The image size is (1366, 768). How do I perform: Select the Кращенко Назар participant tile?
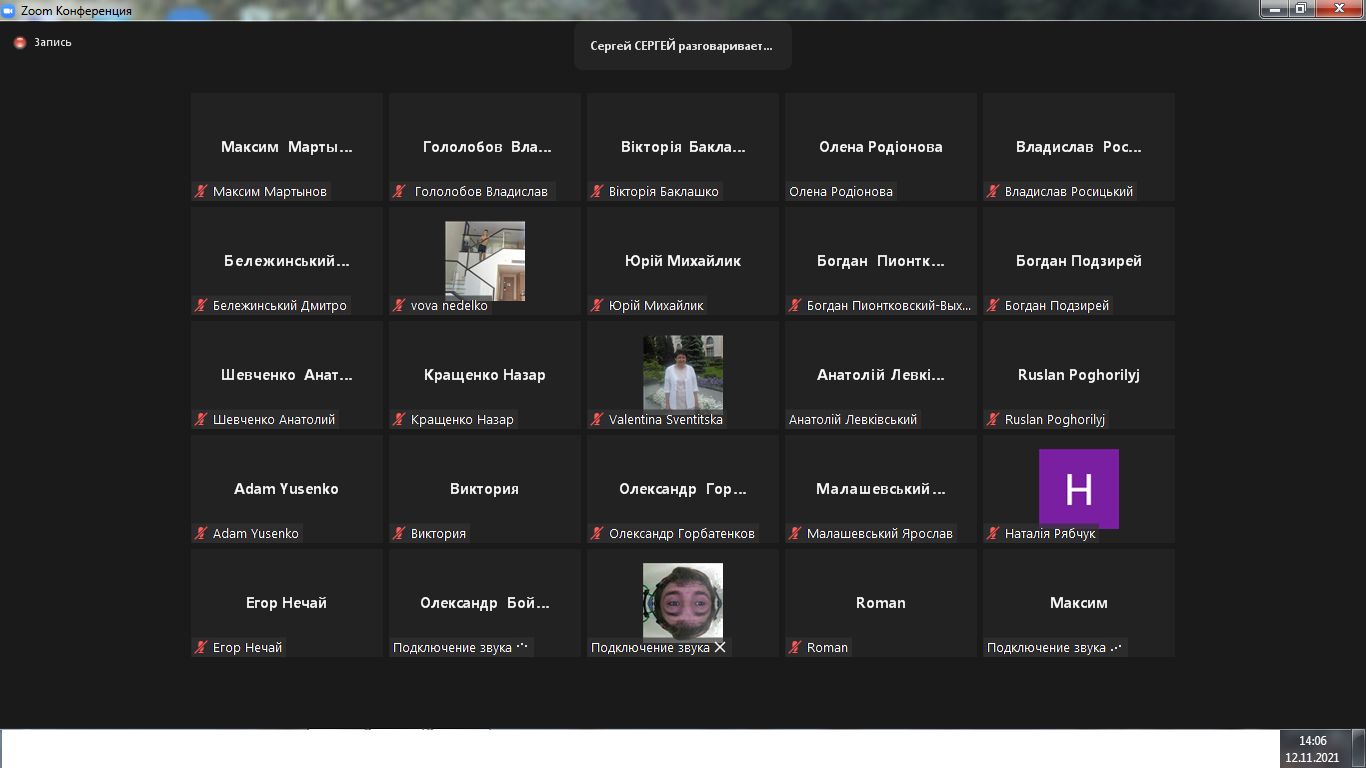(x=484, y=375)
